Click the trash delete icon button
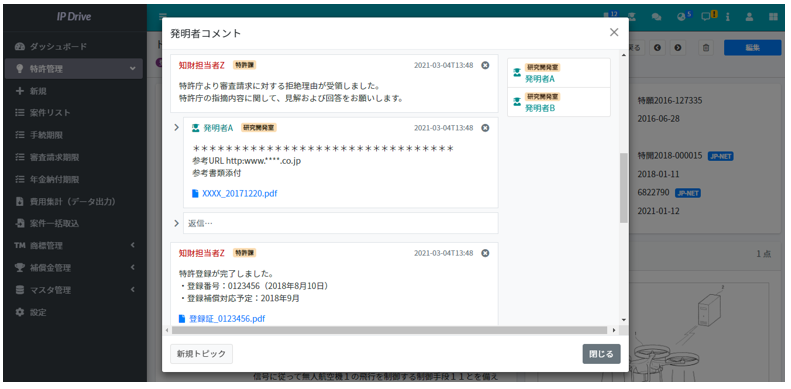 pos(706,48)
